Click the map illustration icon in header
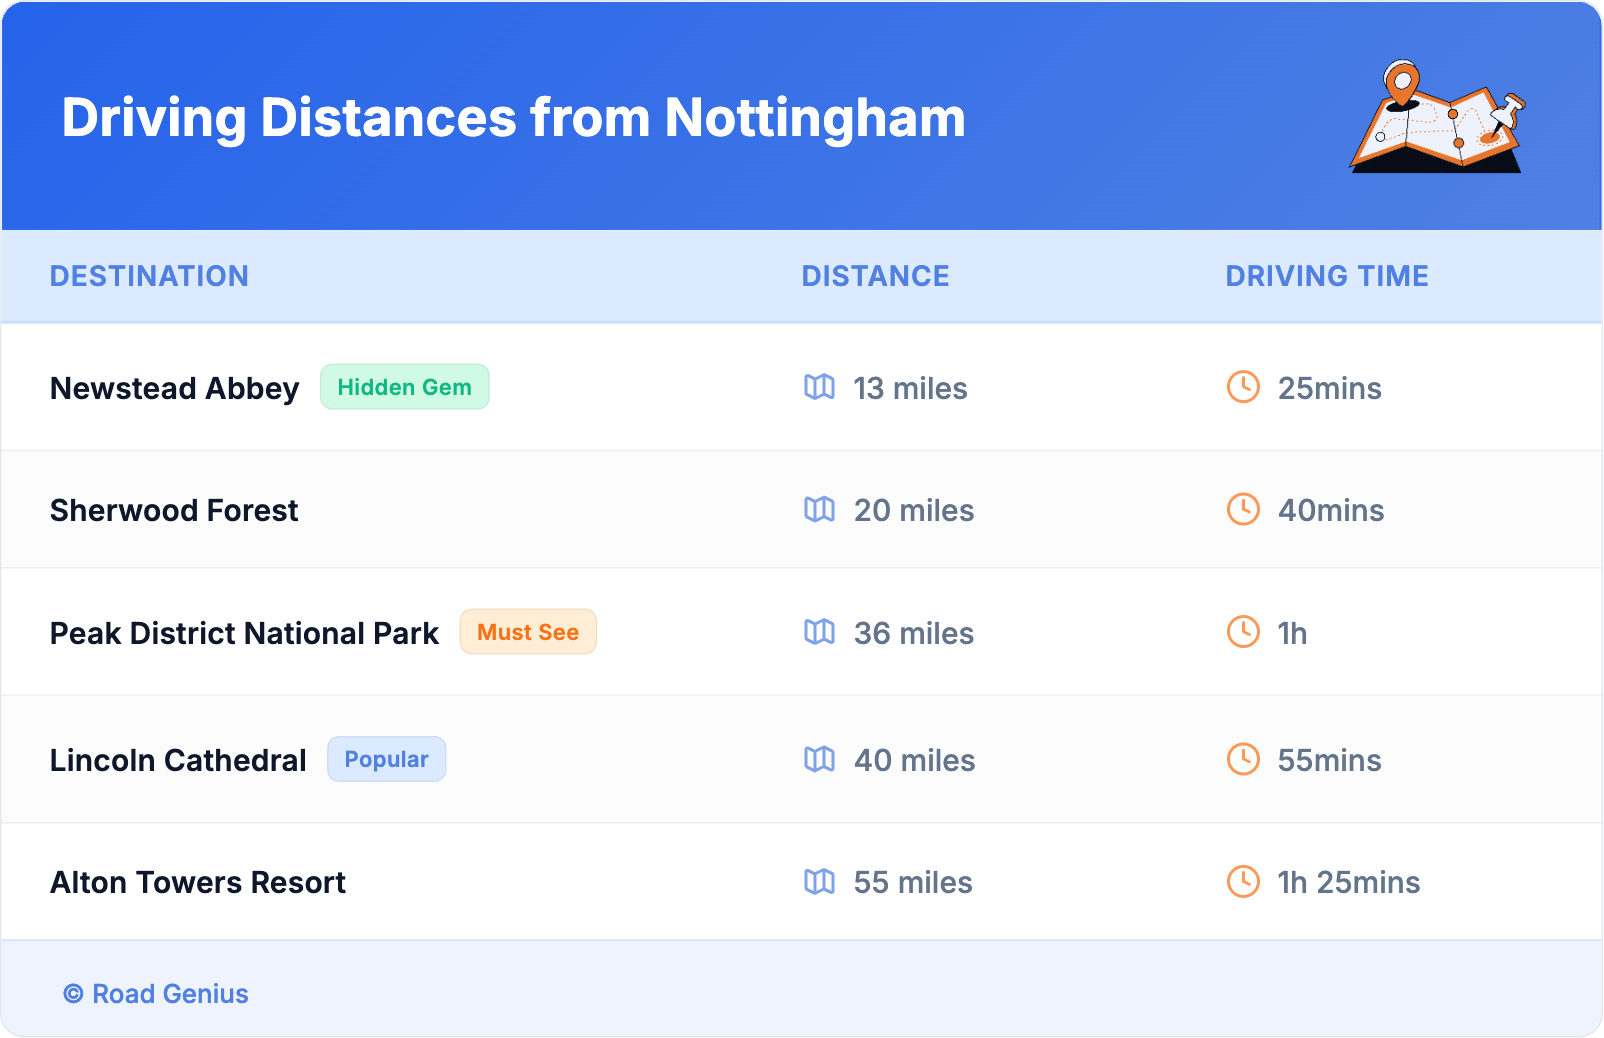Viewport: 1604px width, 1038px height. [1437, 117]
